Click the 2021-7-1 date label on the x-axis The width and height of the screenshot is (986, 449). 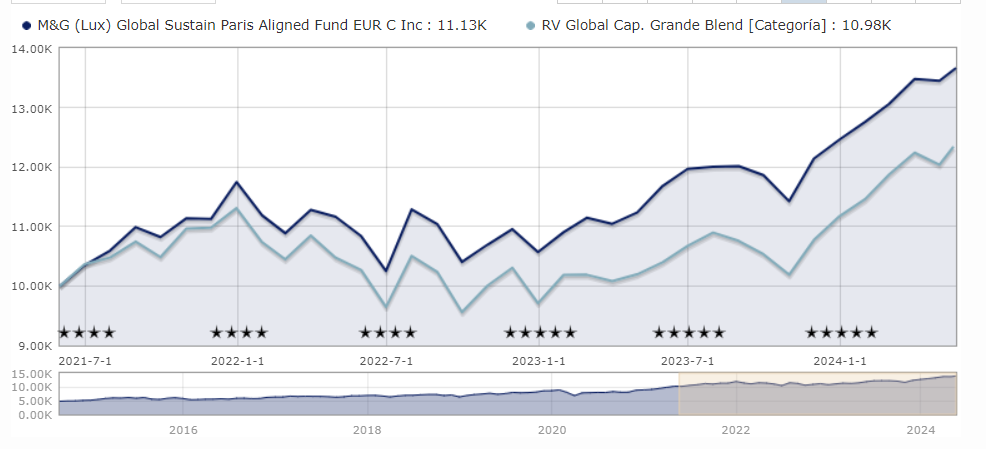coord(85,360)
